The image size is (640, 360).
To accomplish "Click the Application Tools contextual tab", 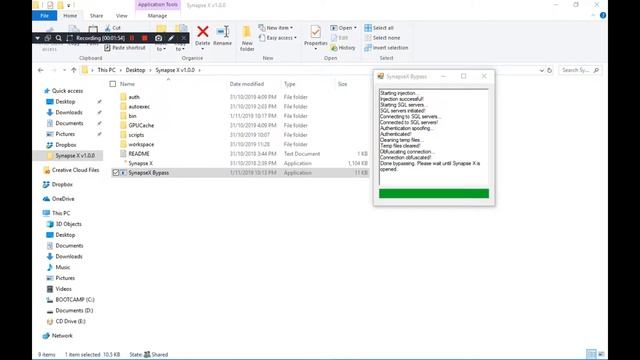I will point(158,5).
